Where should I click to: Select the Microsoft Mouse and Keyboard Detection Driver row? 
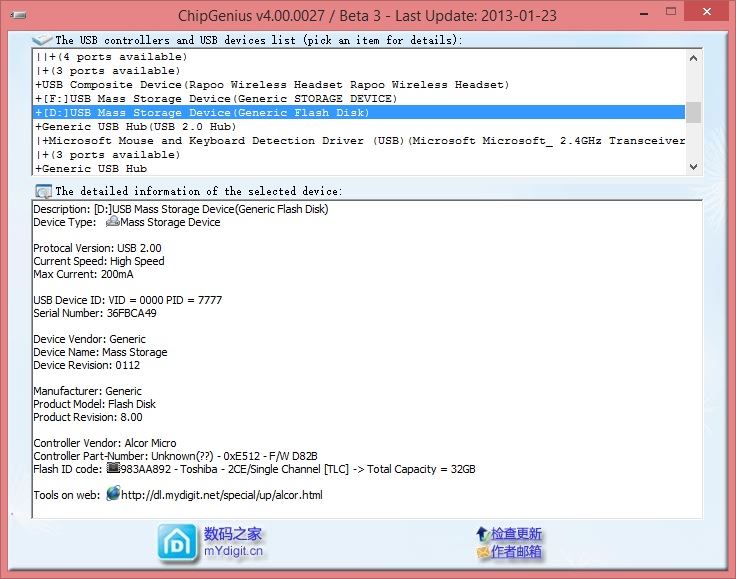click(360, 141)
